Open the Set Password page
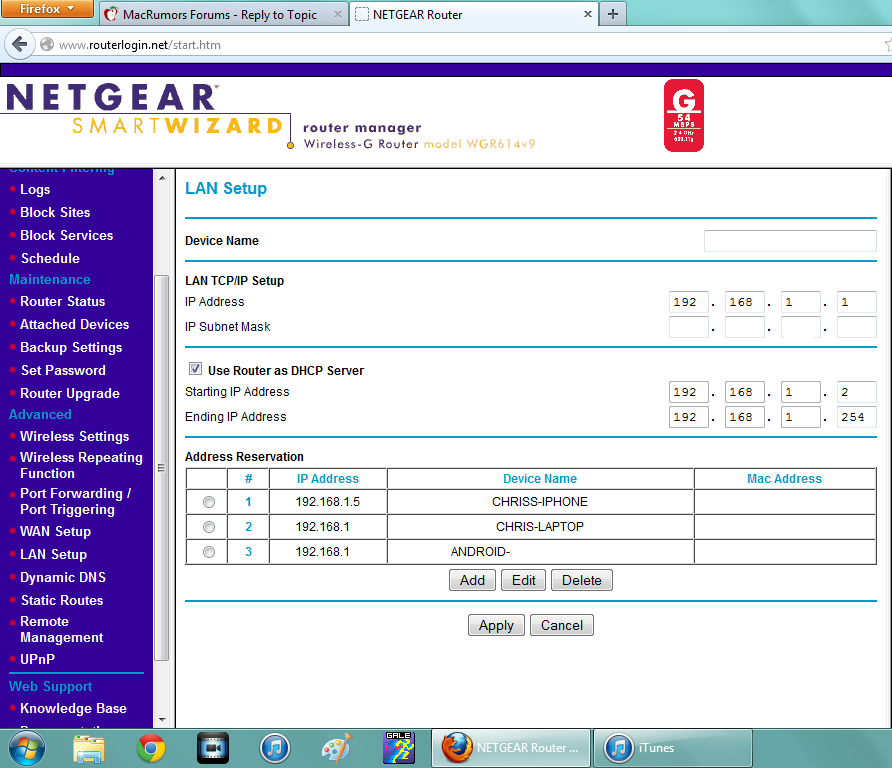 click(x=63, y=370)
